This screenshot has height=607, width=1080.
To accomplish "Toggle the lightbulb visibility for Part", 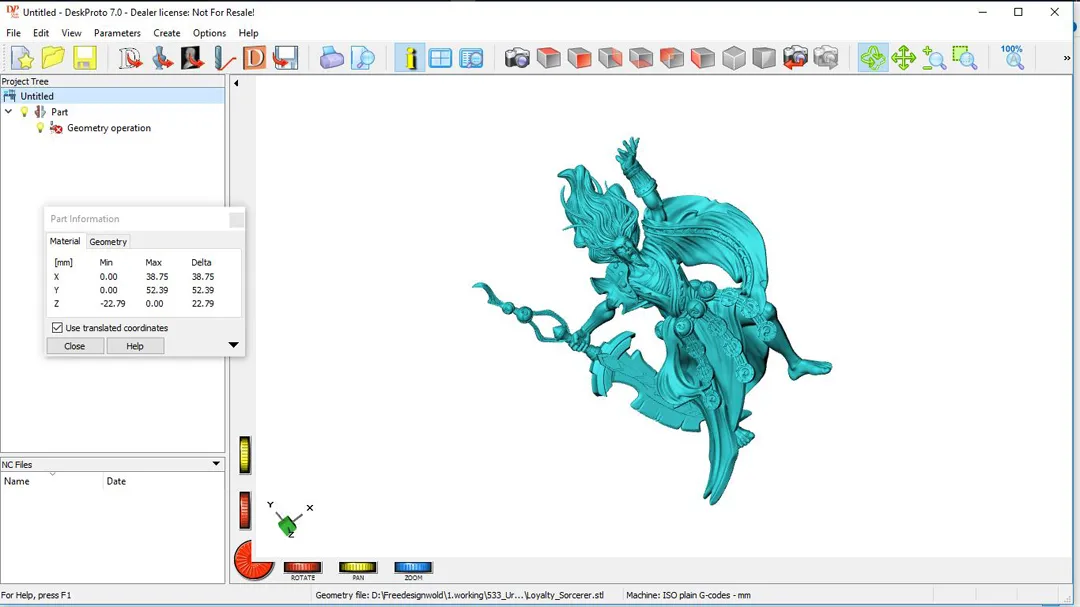I will click(24, 112).
